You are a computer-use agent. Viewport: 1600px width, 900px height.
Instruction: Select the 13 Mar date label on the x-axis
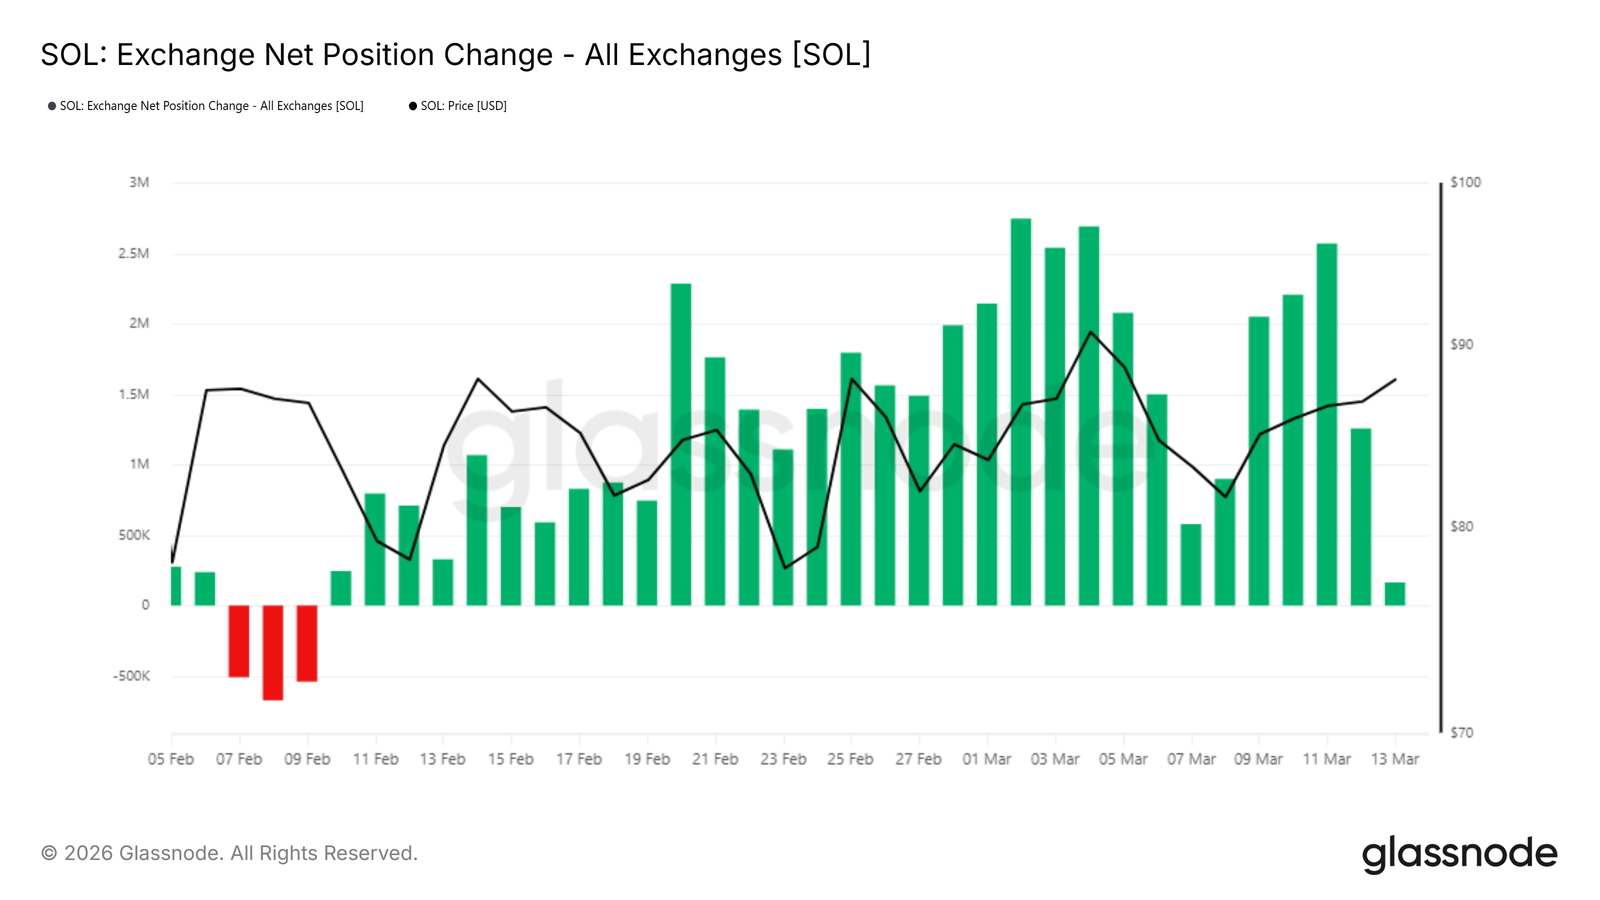tap(1395, 760)
